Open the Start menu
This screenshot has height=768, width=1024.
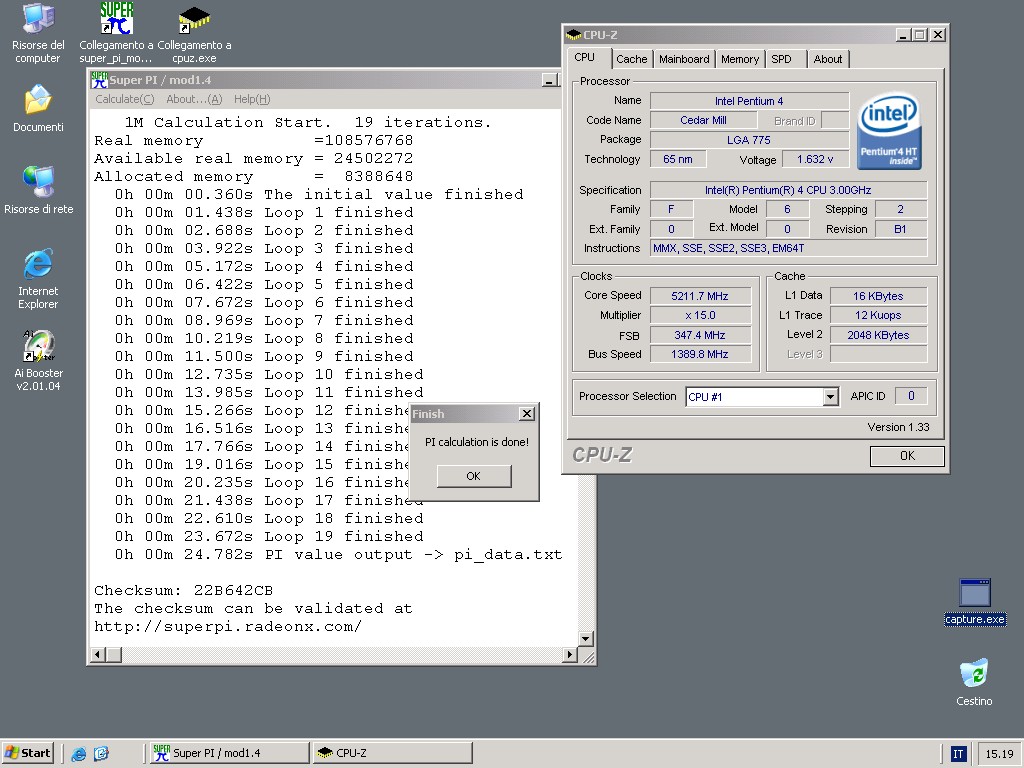27,753
